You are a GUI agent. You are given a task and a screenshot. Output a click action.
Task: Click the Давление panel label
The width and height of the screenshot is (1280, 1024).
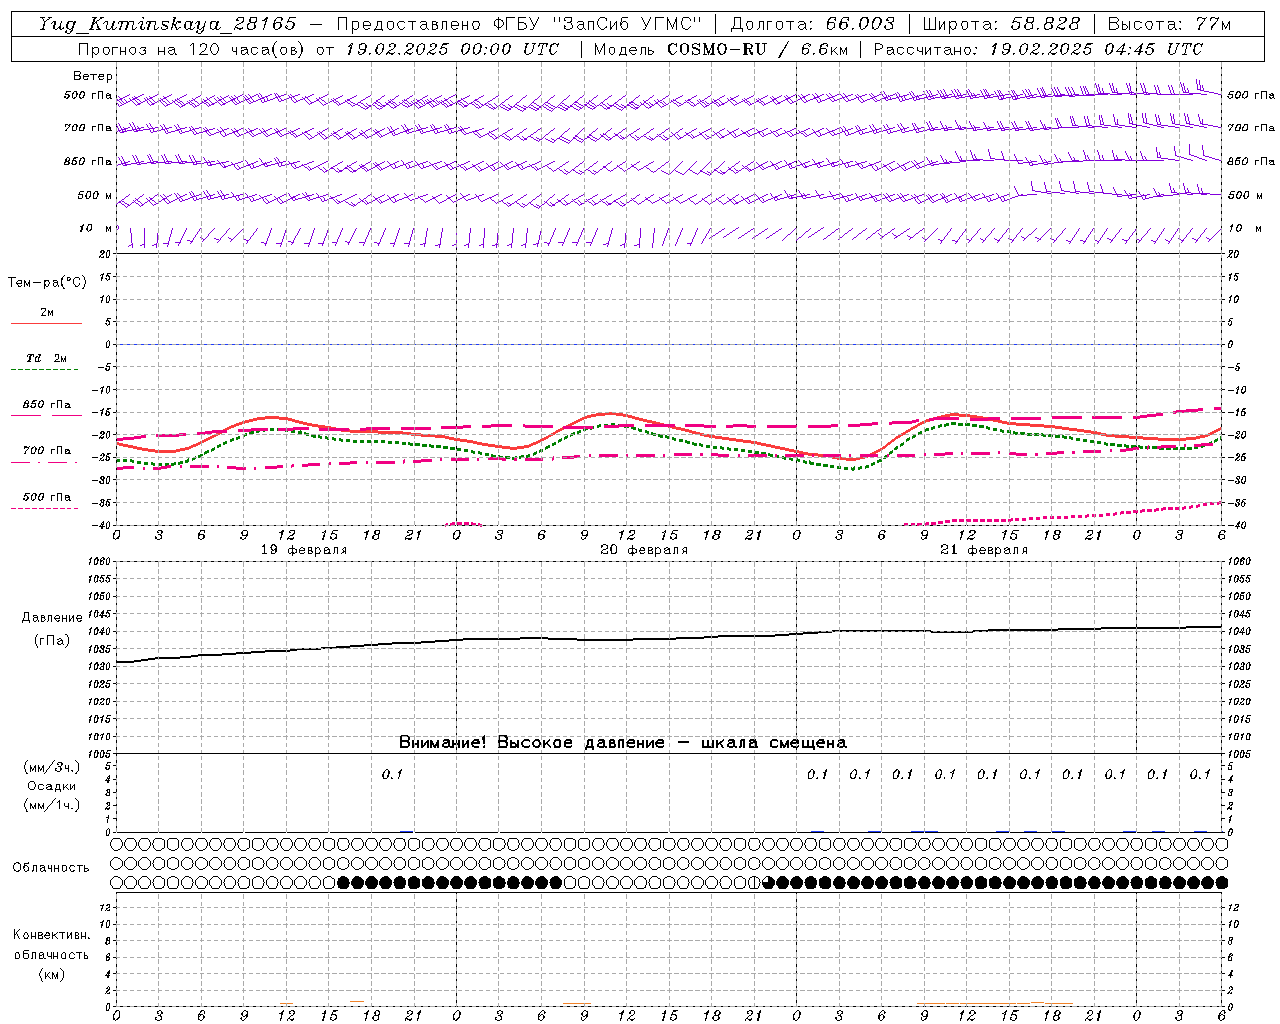(x=51, y=618)
